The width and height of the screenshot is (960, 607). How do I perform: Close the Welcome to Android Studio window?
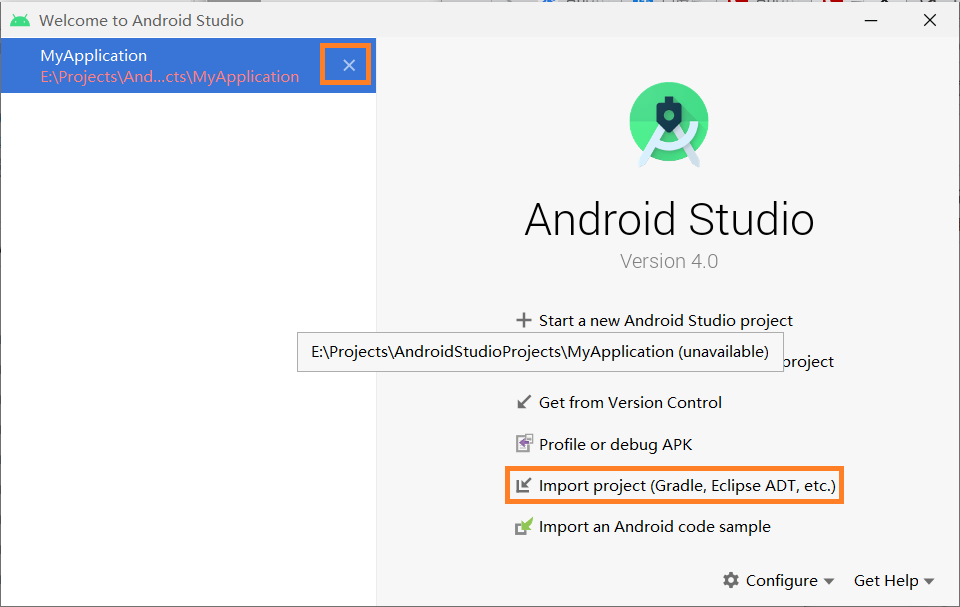(x=929, y=20)
